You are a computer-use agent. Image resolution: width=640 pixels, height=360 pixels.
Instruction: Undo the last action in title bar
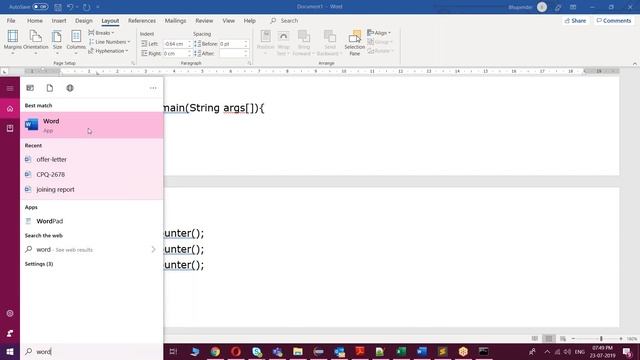70,7
